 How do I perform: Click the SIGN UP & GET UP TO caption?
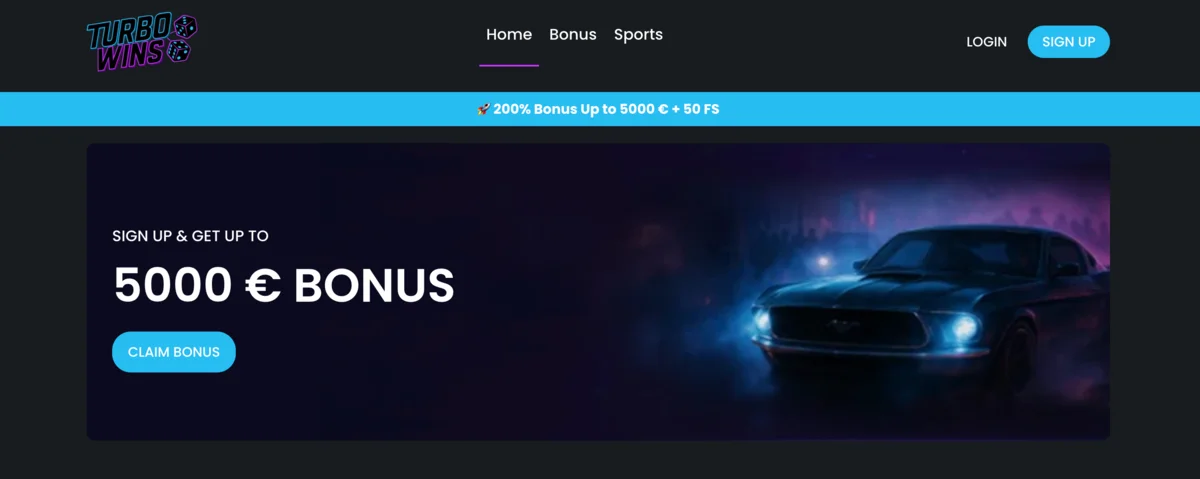tap(190, 236)
